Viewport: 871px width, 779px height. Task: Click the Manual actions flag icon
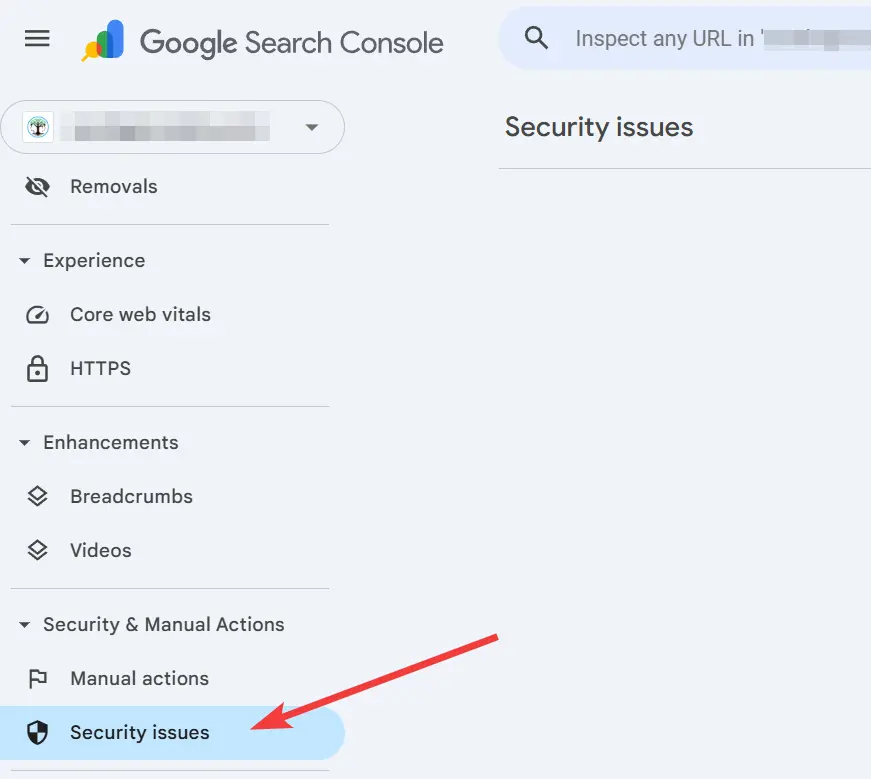pyautogui.click(x=37, y=678)
